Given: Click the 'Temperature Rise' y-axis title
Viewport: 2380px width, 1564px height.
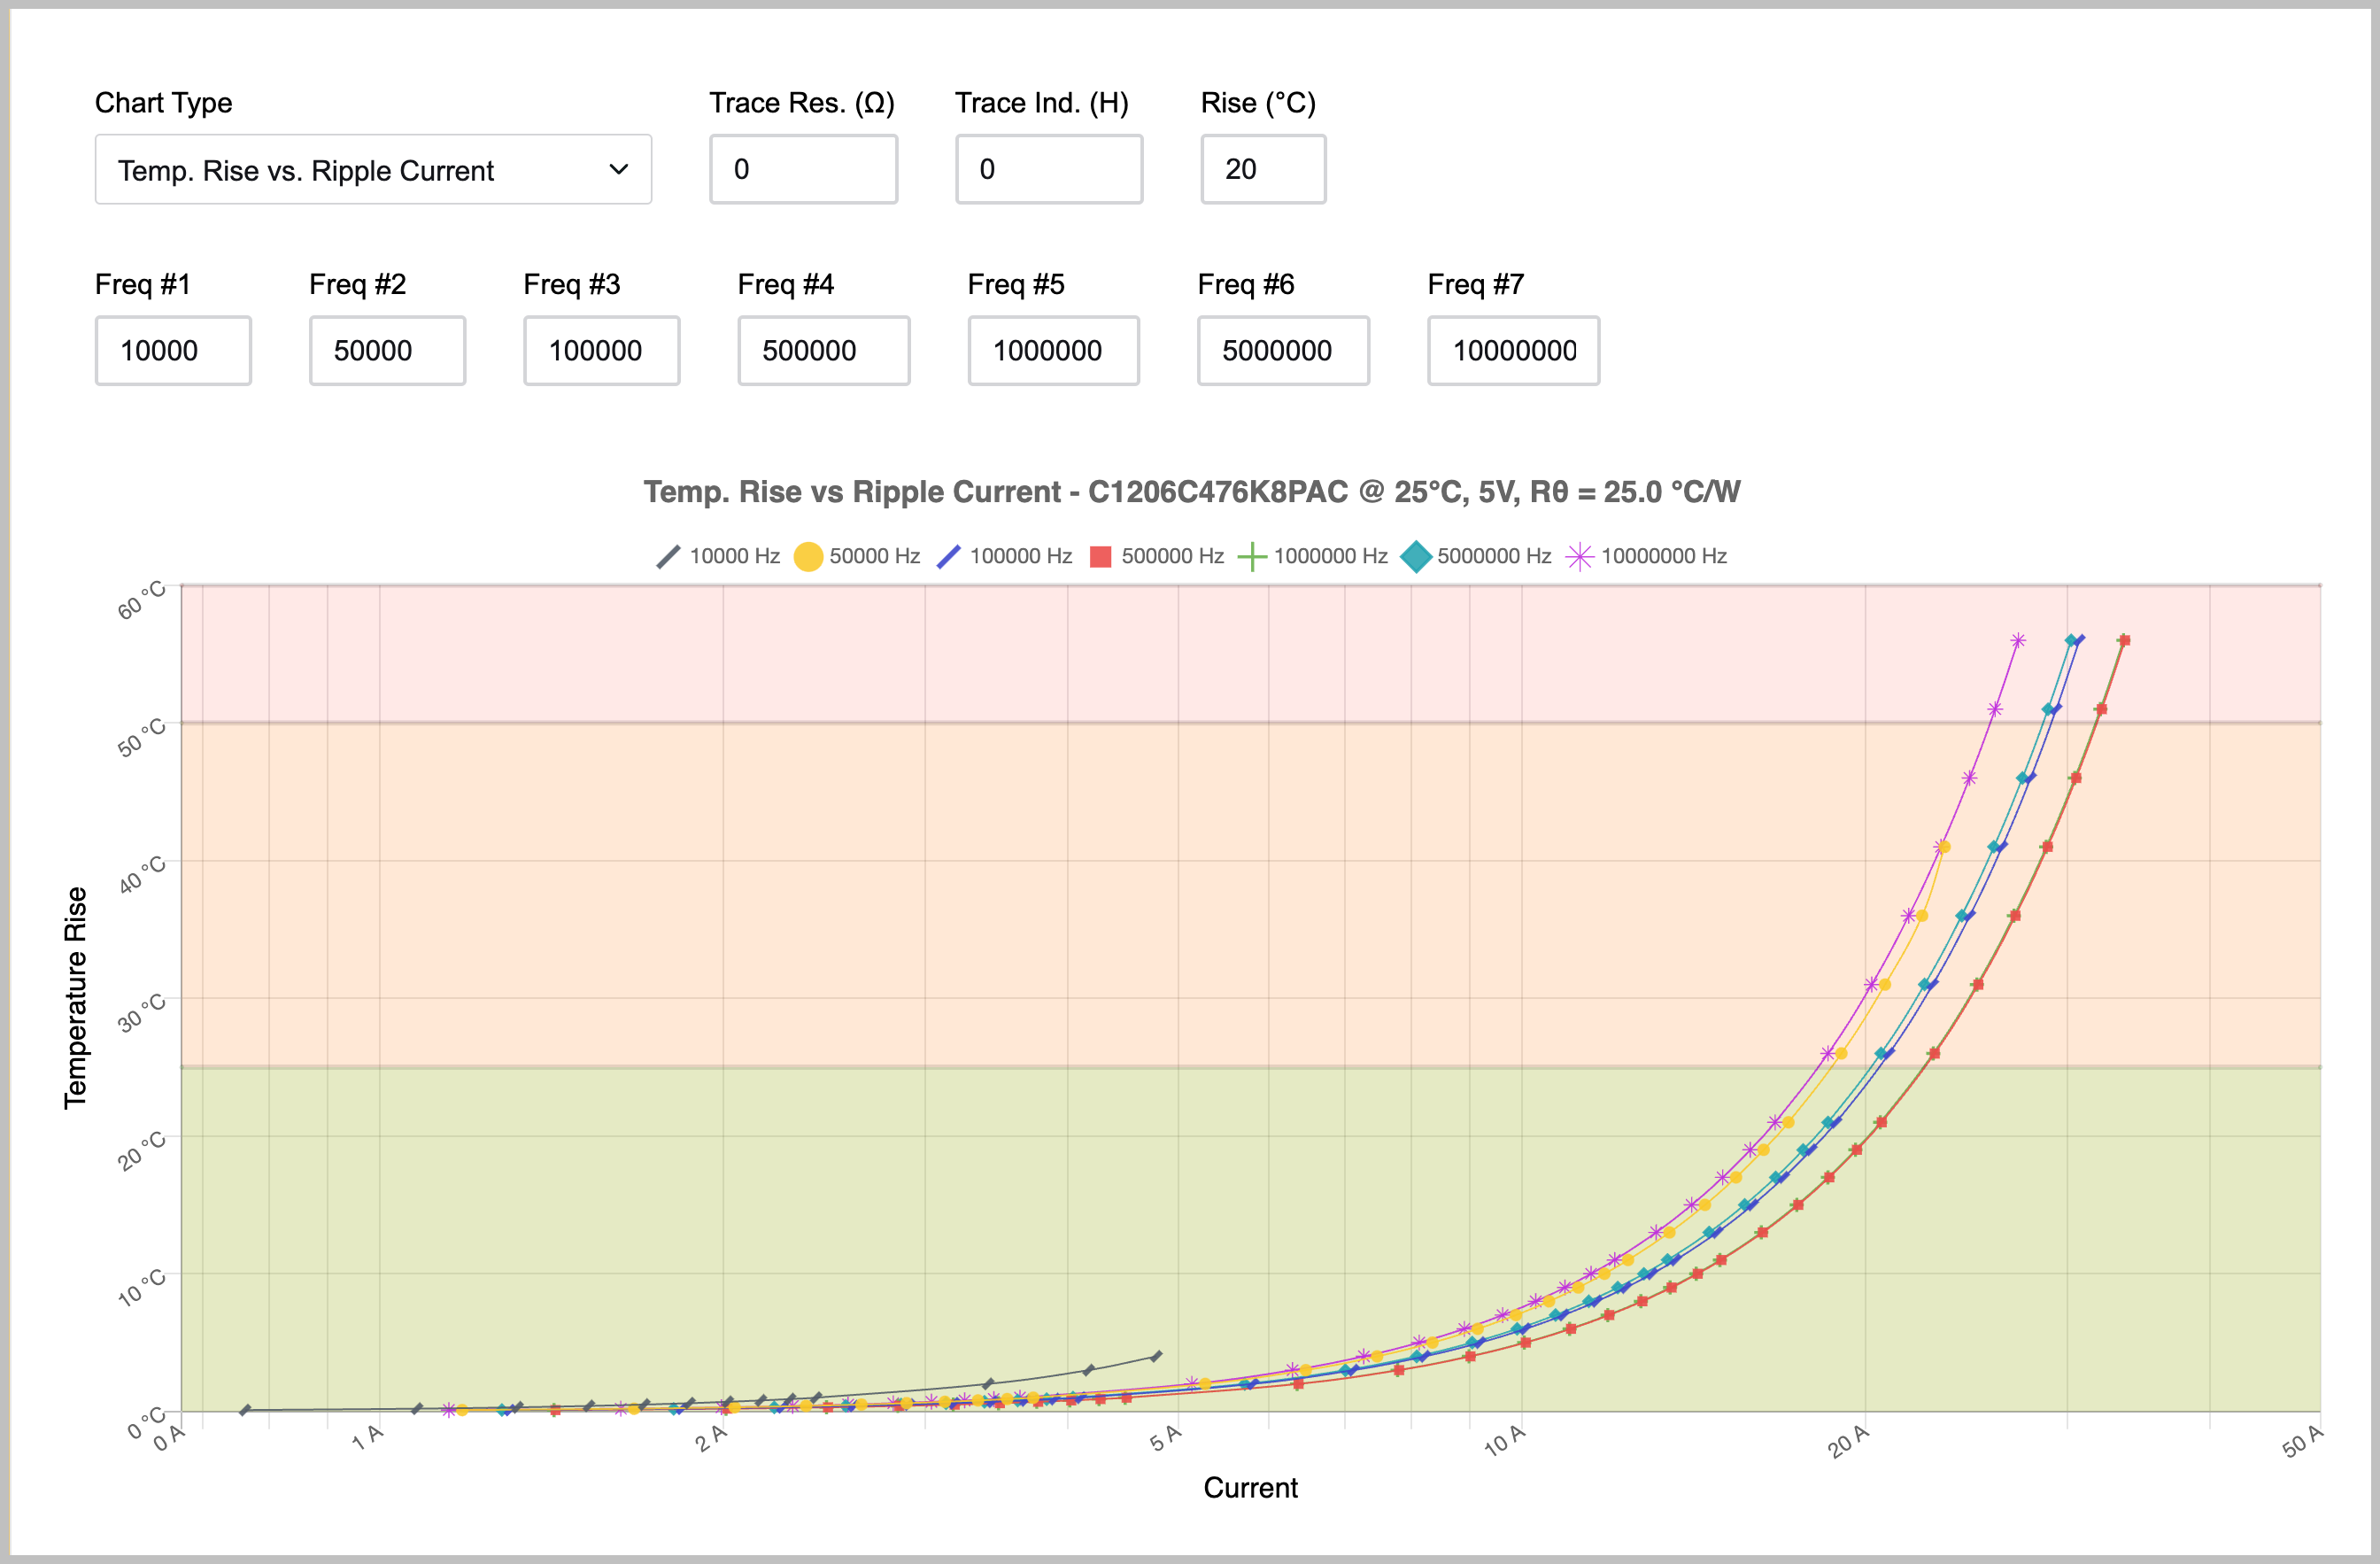Looking at the screenshot, I should (x=76, y=997).
